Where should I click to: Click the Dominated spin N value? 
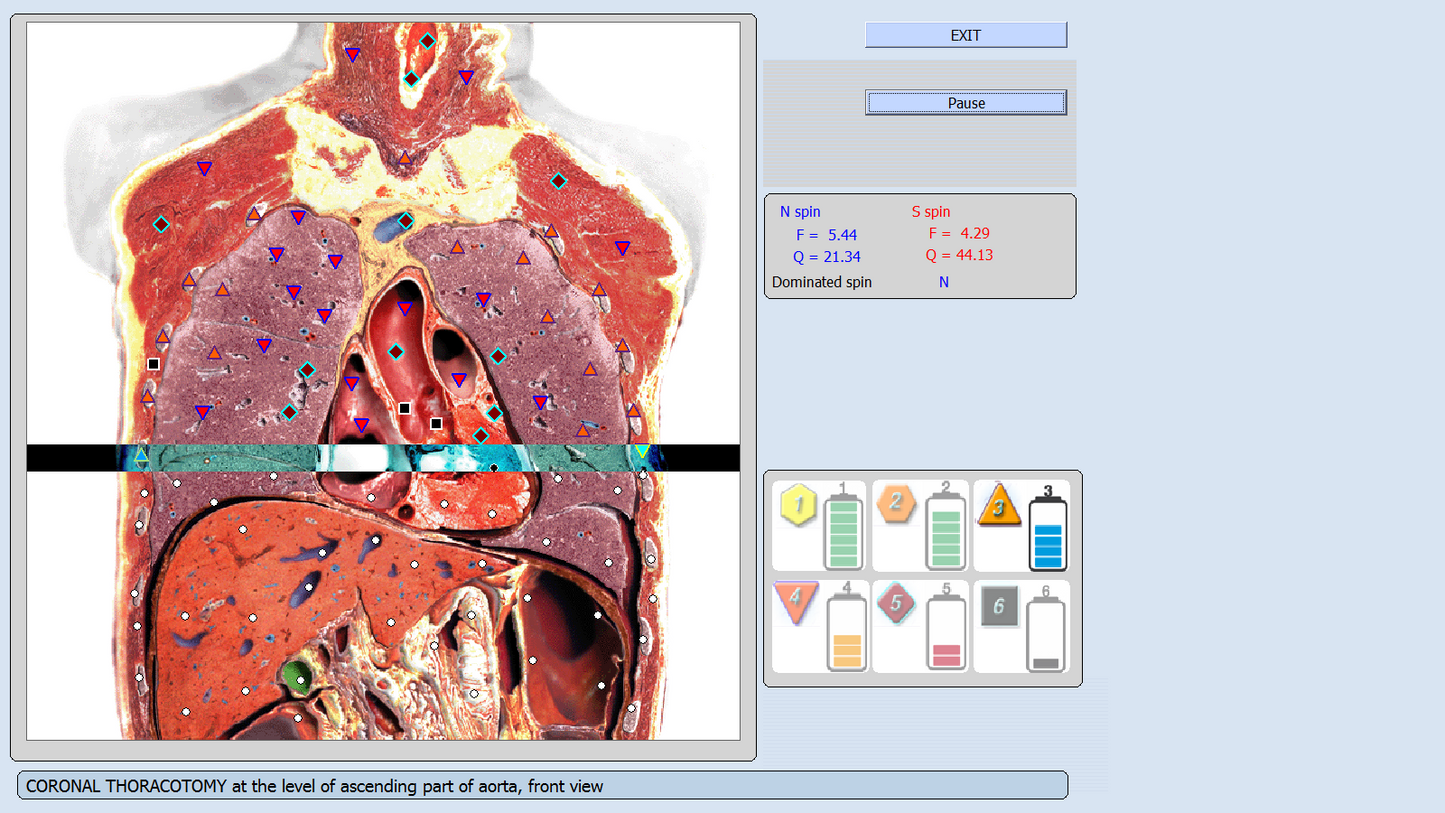pos(943,282)
